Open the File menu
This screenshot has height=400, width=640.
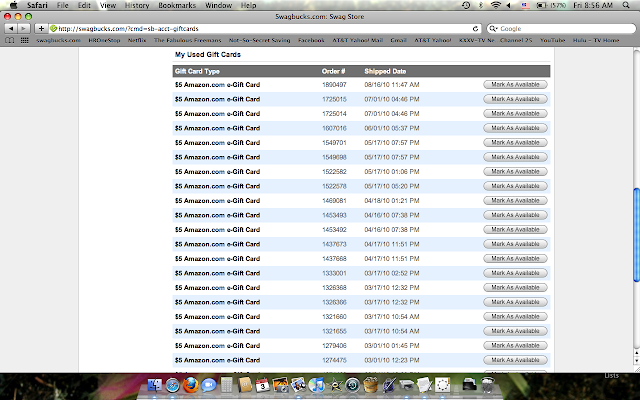click(x=62, y=5)
